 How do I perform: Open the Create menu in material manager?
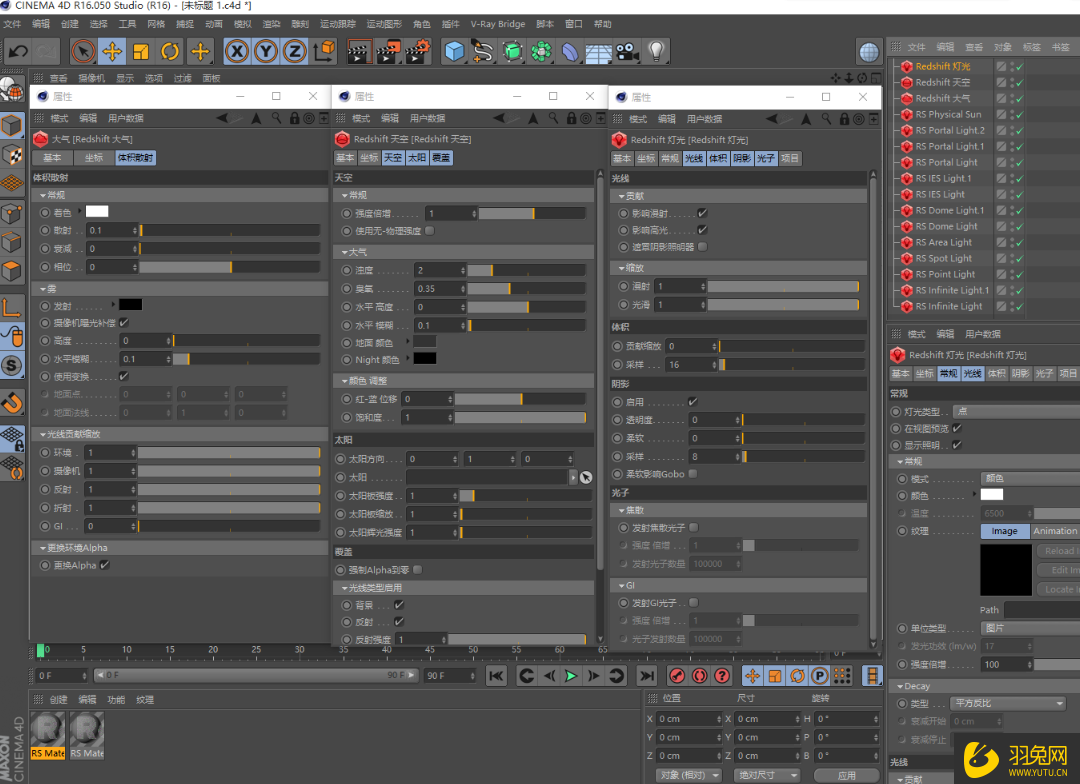coord(59,700)
